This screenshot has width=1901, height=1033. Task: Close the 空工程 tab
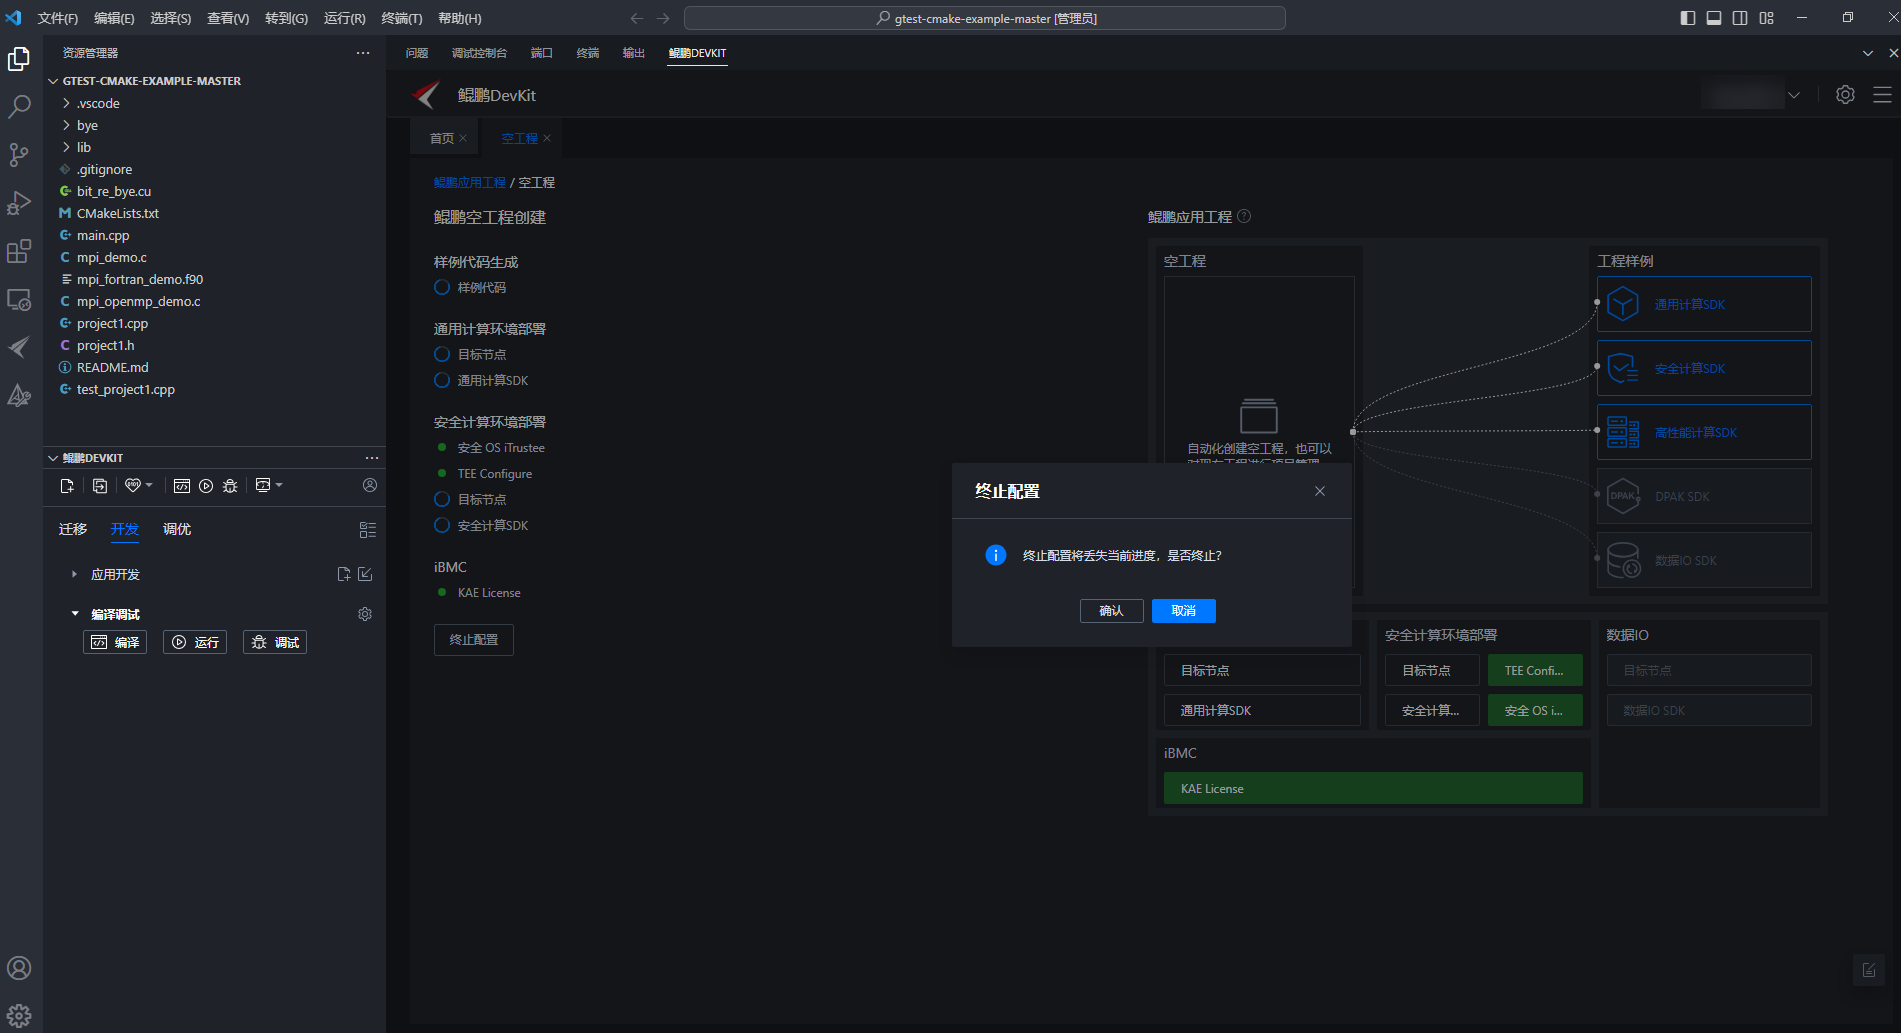[547, 138]
